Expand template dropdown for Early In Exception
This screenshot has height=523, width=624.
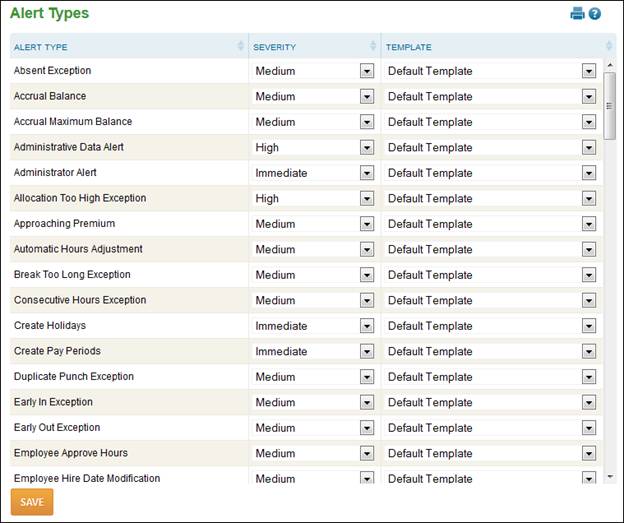(589, 402)
